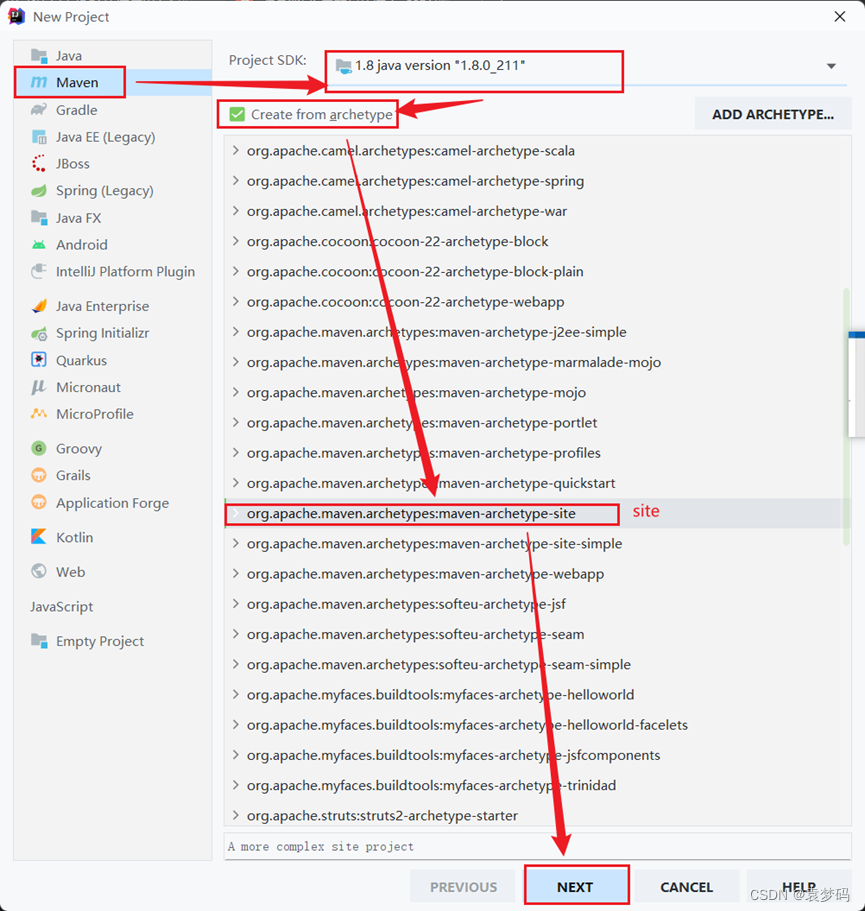
Task: Click the Java project type icon
Action: coord(39,56)
